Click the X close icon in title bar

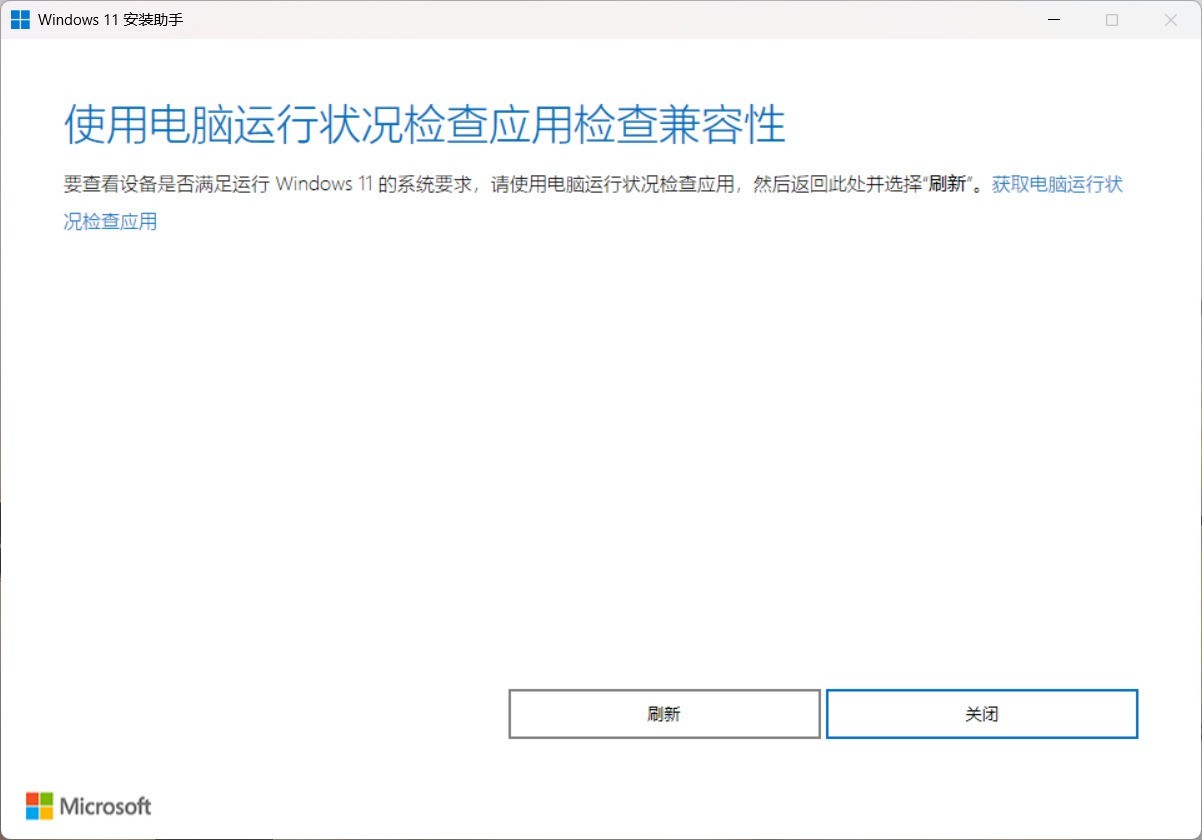pos(1170,19)
